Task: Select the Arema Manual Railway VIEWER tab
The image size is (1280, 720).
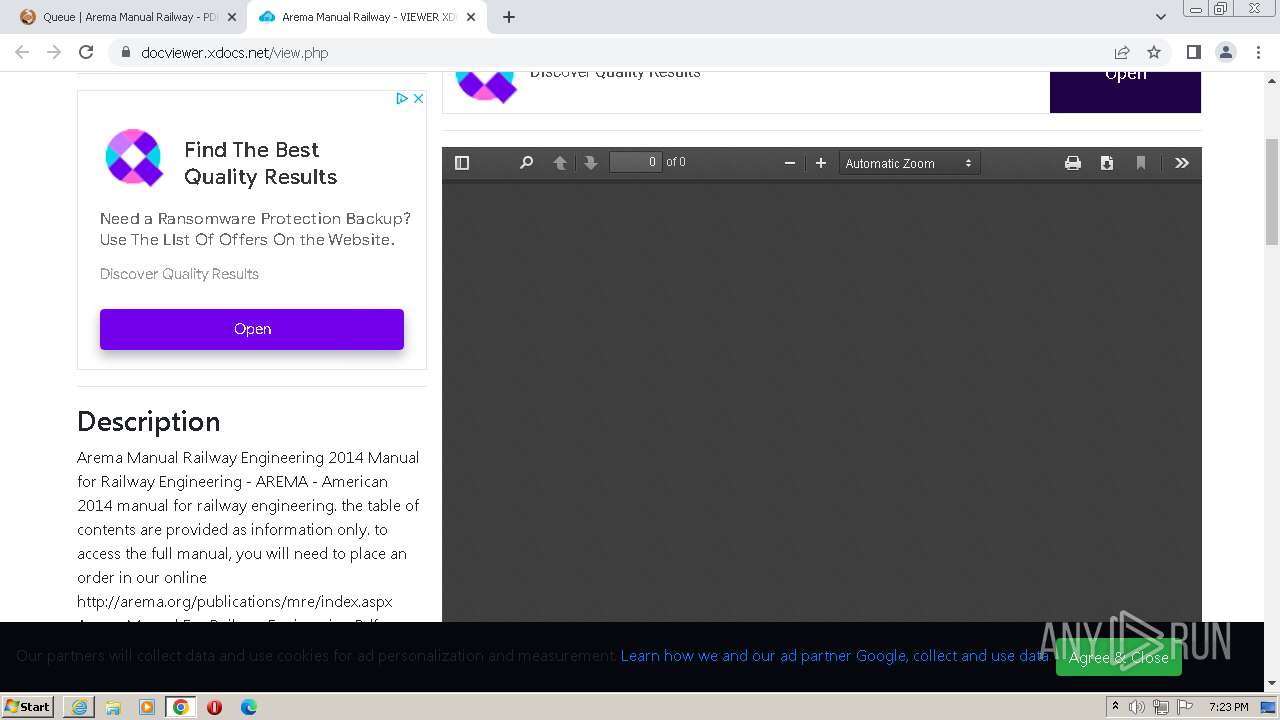Action: click(x=368, y=17)
